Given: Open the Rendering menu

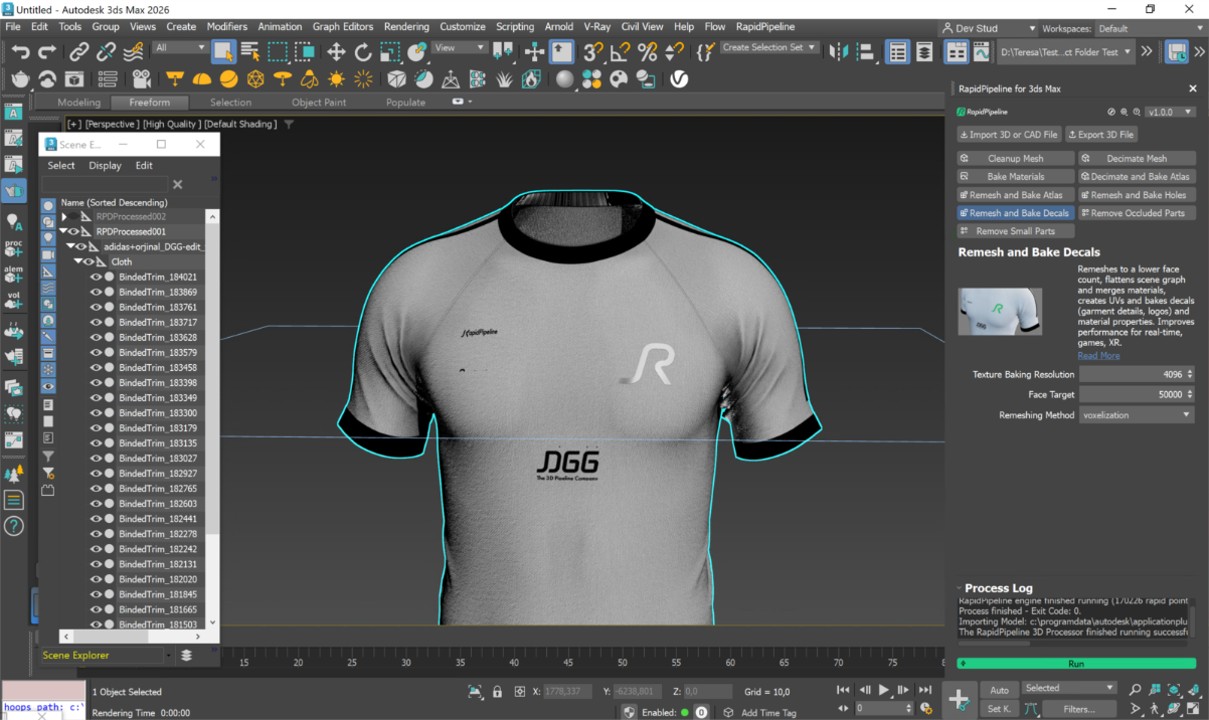Looking at the screenshot, I should [406, 27].
